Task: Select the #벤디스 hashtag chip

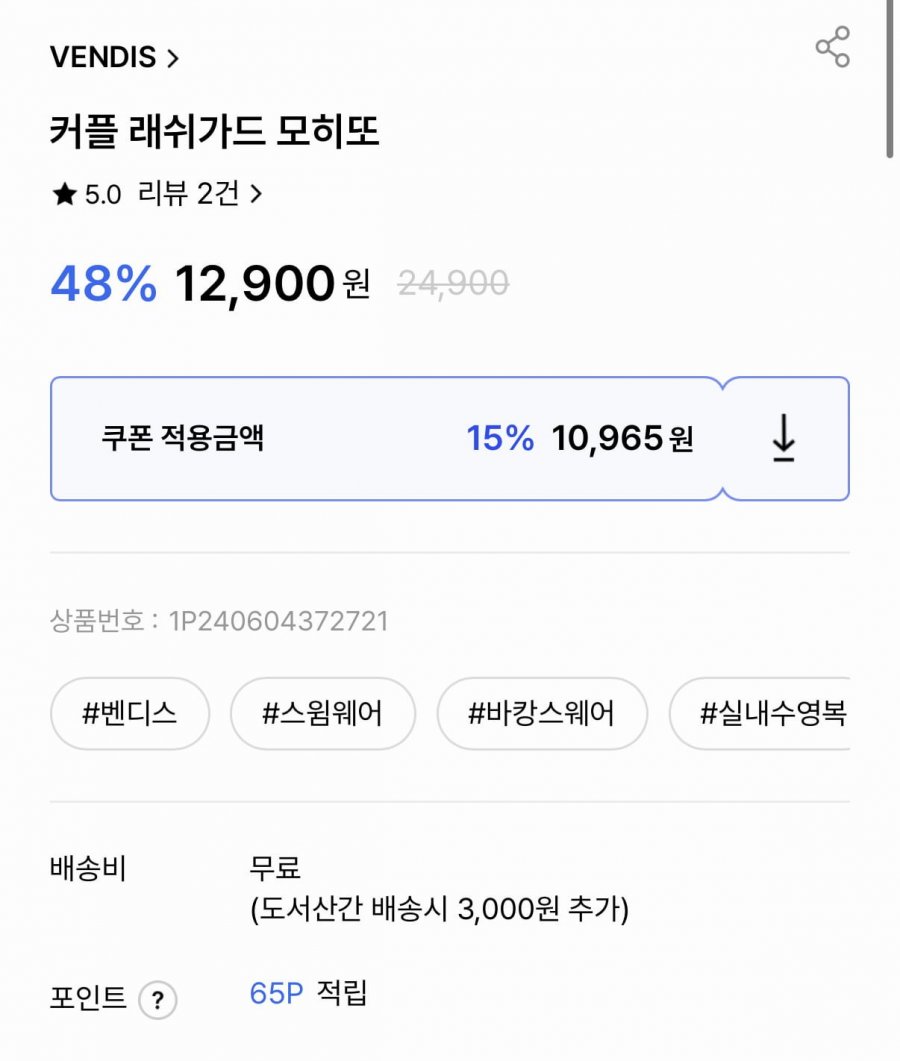Action: (130, 713)
